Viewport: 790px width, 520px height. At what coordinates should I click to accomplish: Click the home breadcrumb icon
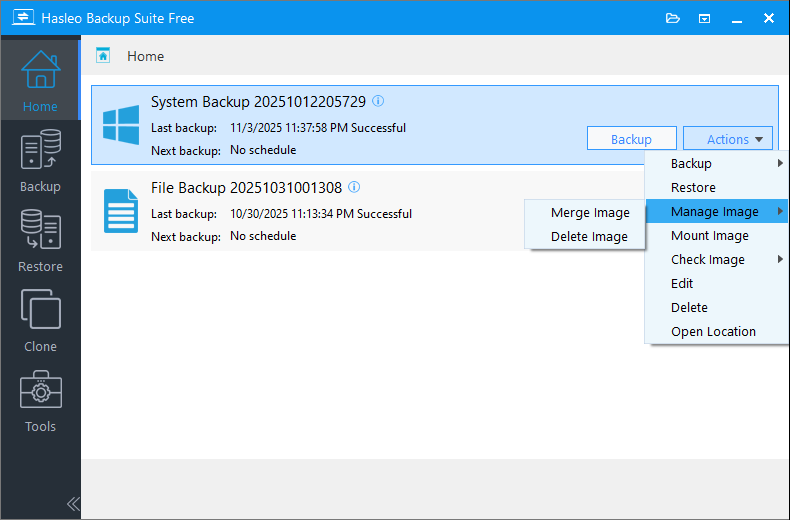tap(103, 55)
